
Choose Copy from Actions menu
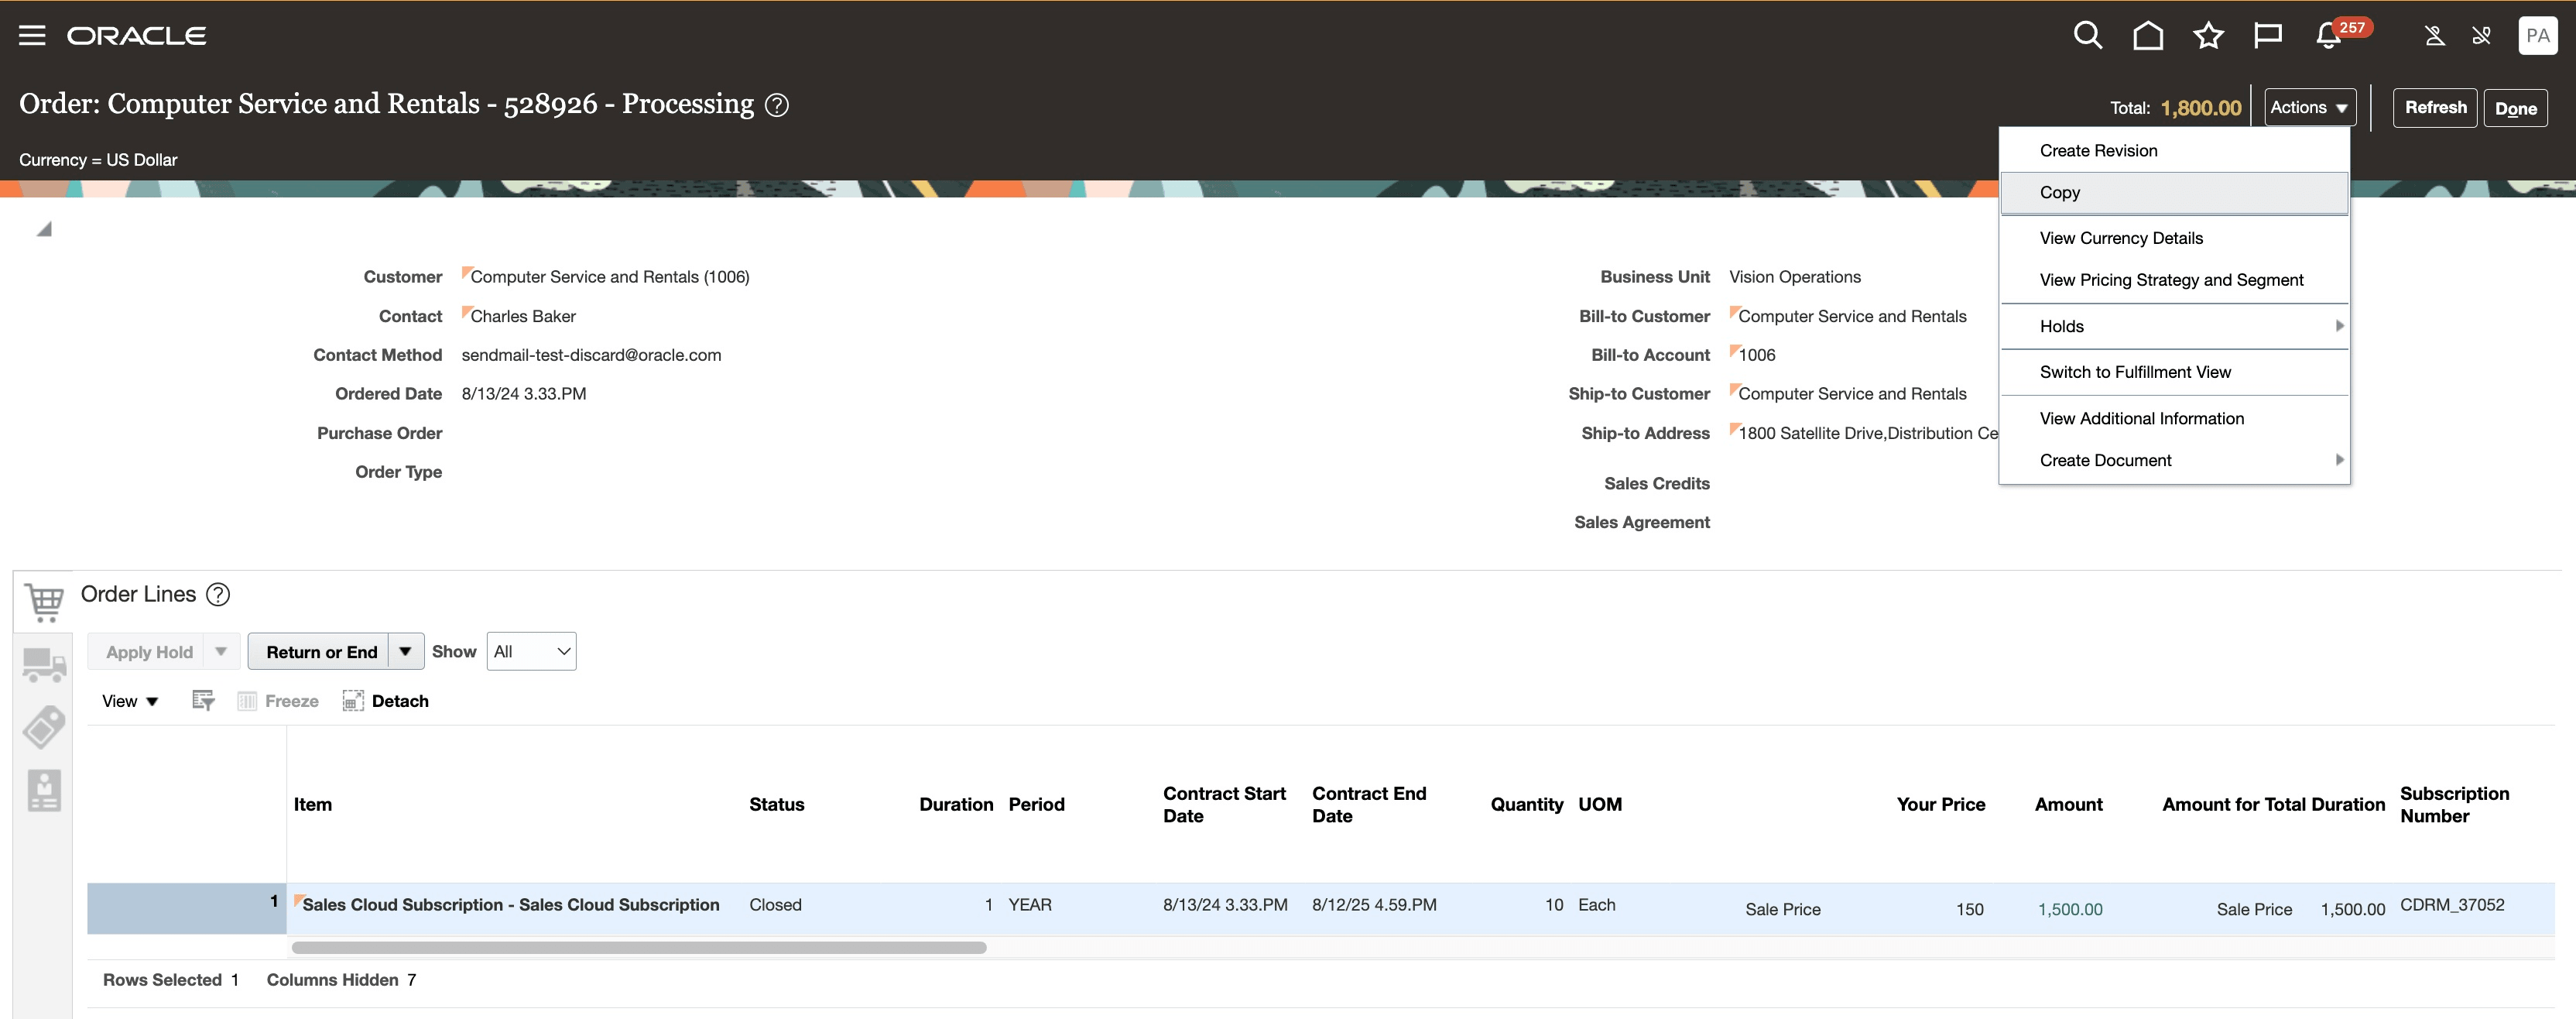coord(2174,193)
